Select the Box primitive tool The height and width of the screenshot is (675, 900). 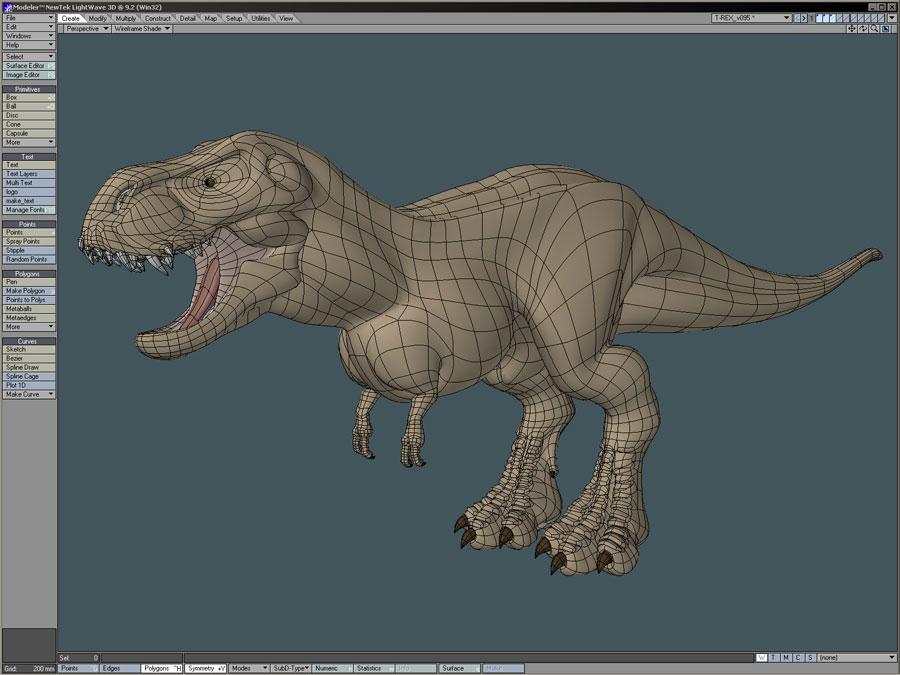(x=29, y=98)
